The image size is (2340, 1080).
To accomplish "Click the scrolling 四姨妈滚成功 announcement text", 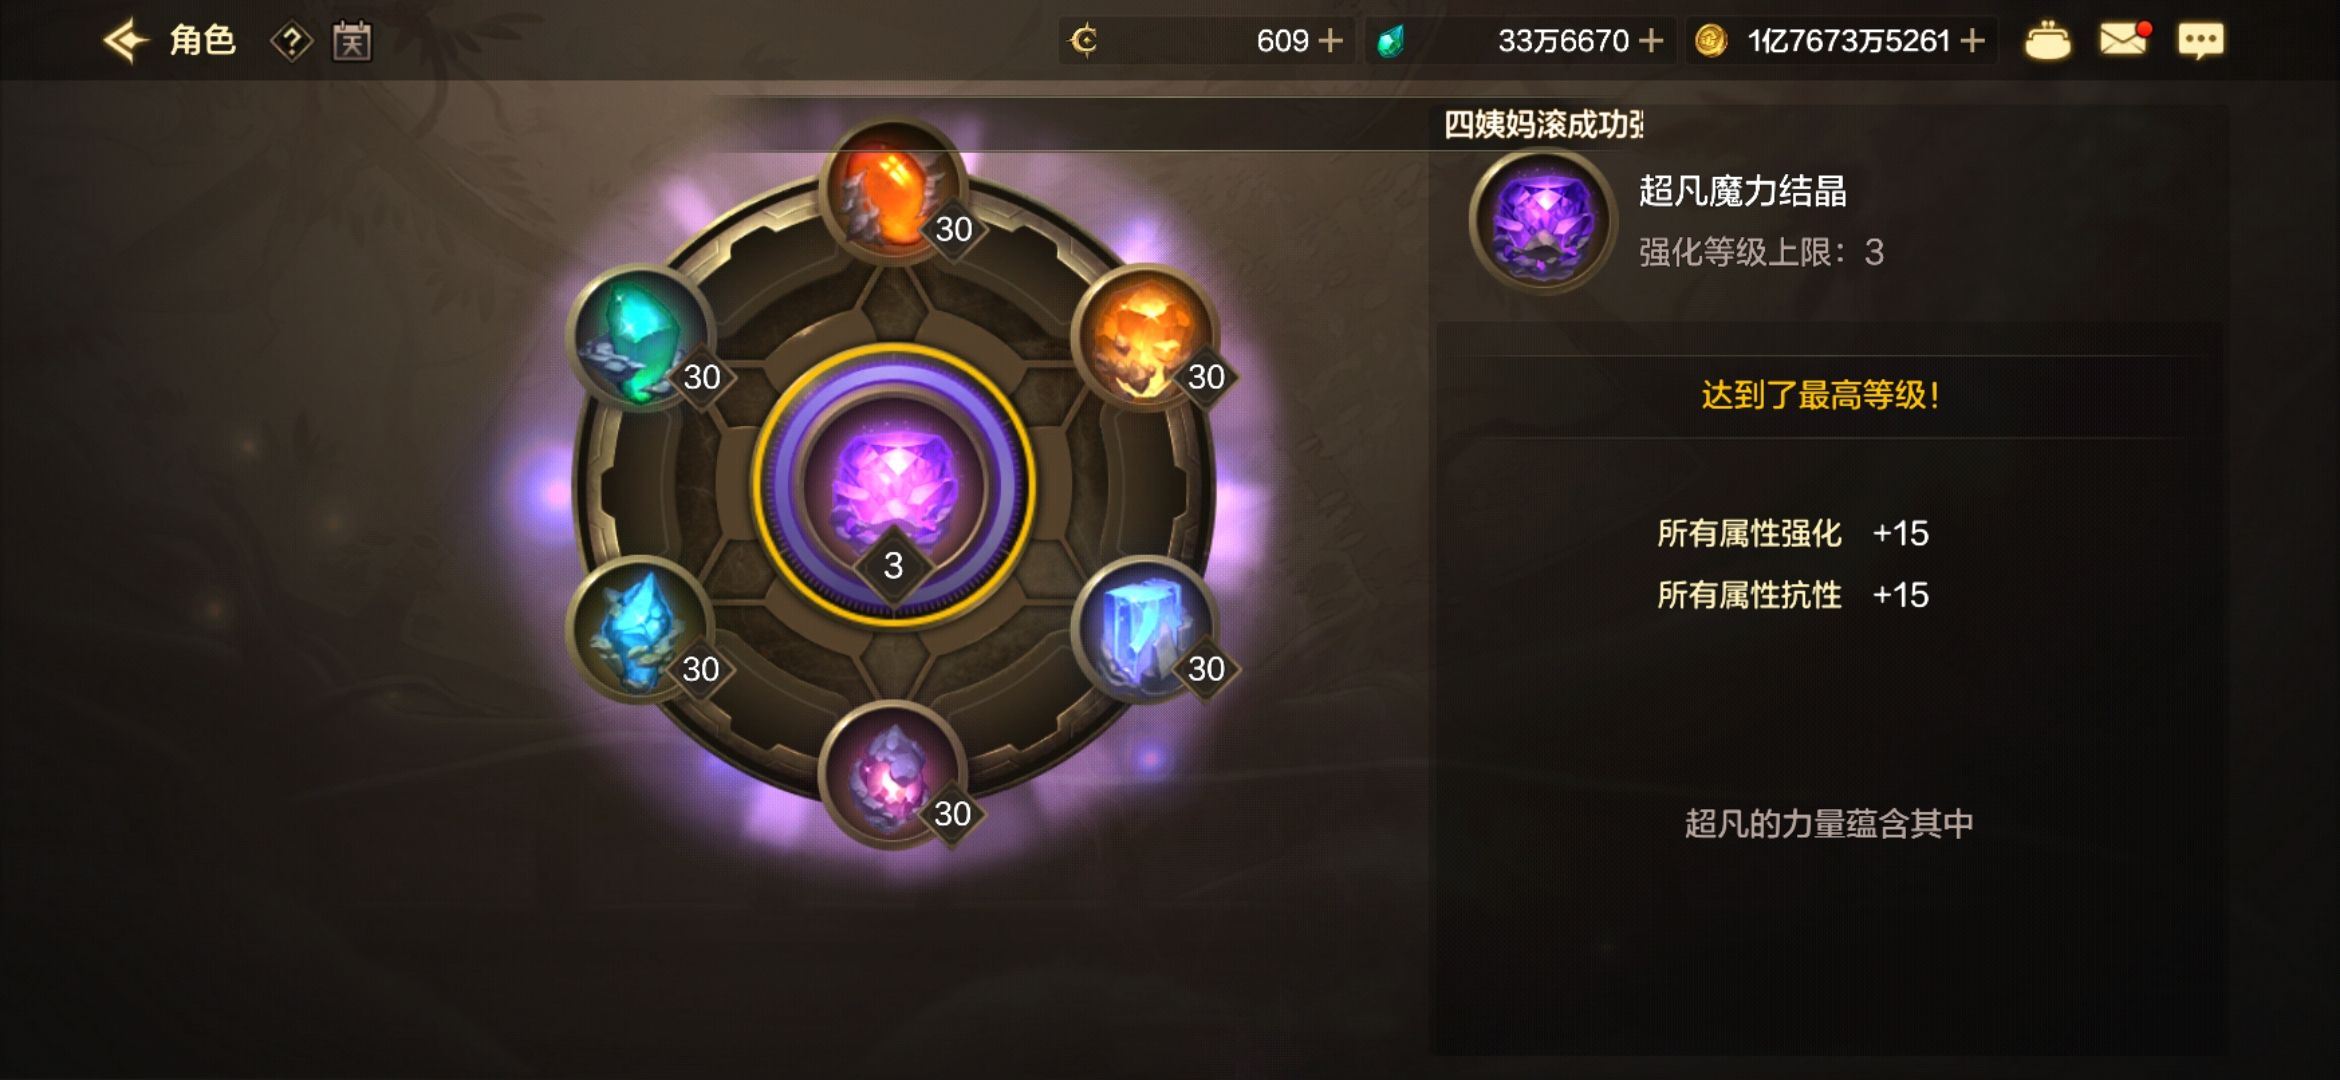I will (1543, 125).
